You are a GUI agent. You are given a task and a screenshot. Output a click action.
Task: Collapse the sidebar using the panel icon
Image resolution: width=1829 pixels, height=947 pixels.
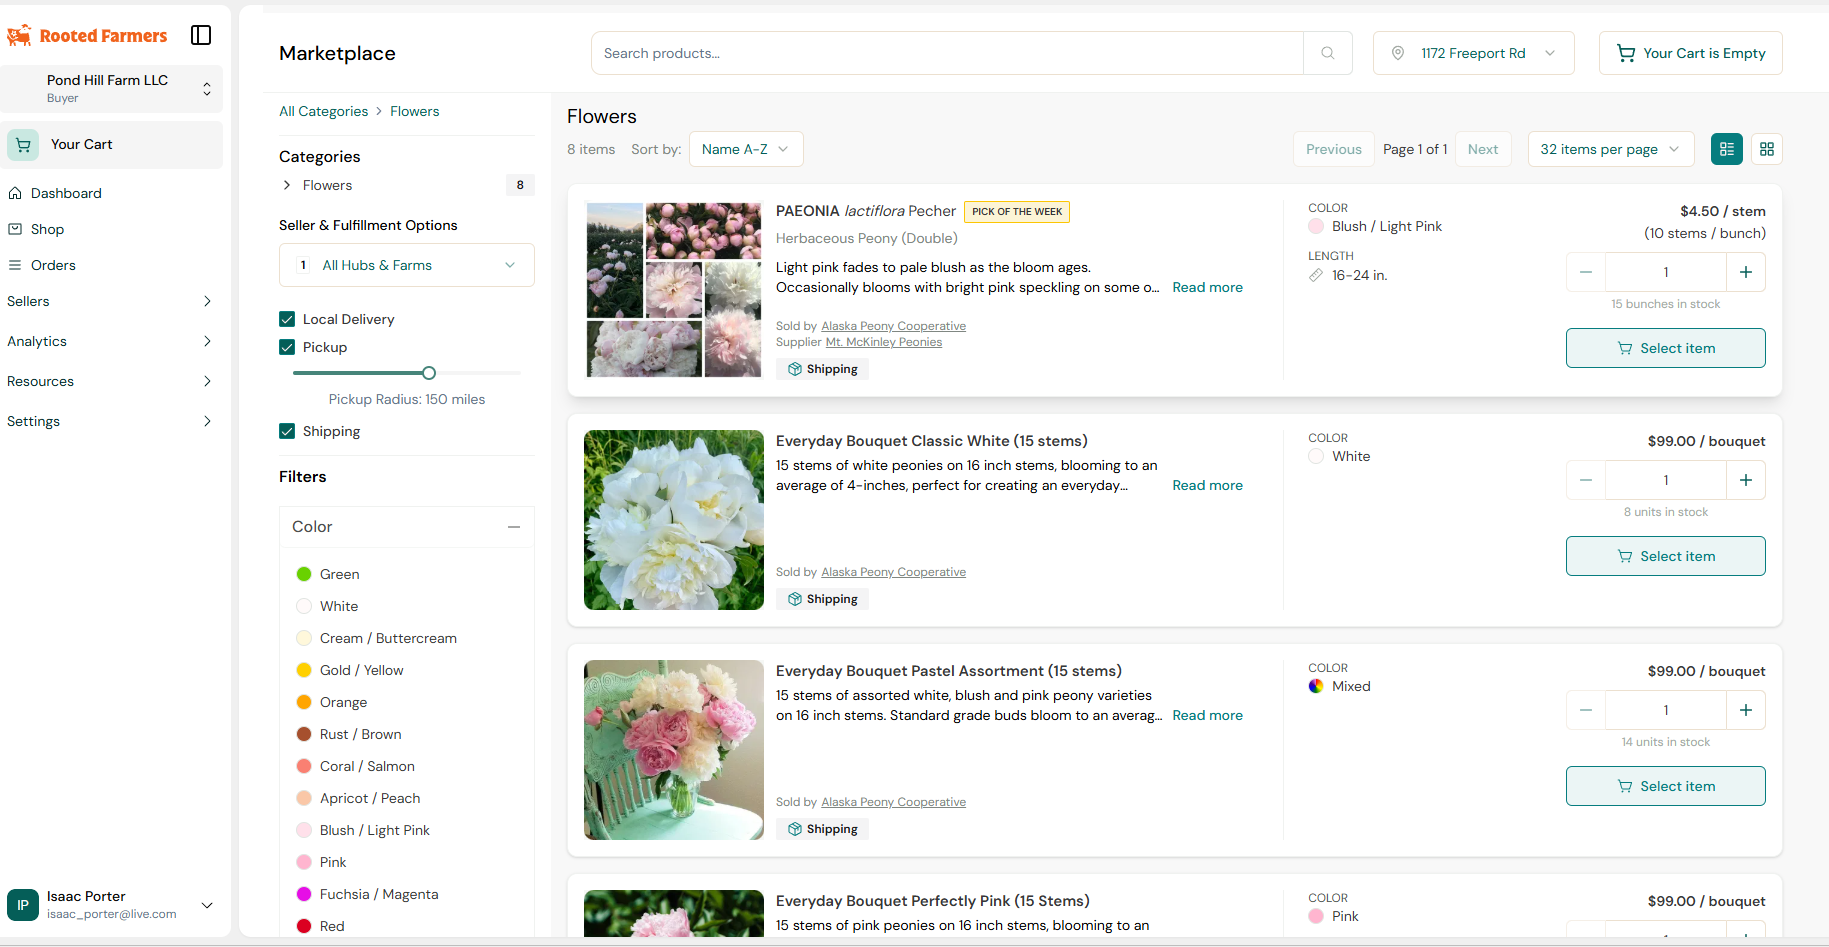tap(201, 35)
